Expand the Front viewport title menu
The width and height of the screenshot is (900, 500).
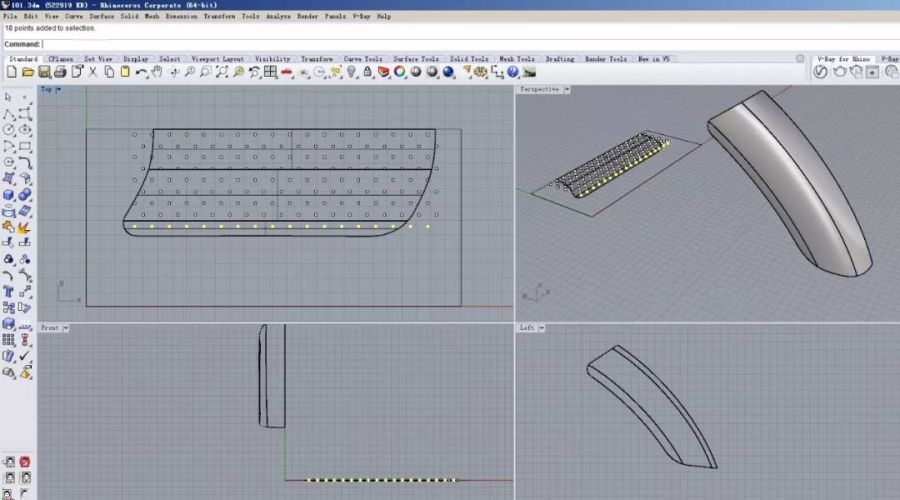(x=65, y=328)
